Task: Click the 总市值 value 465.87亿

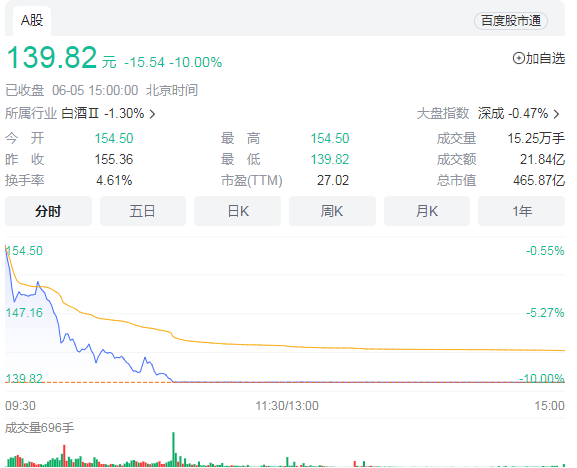Action: pos(539,181)
